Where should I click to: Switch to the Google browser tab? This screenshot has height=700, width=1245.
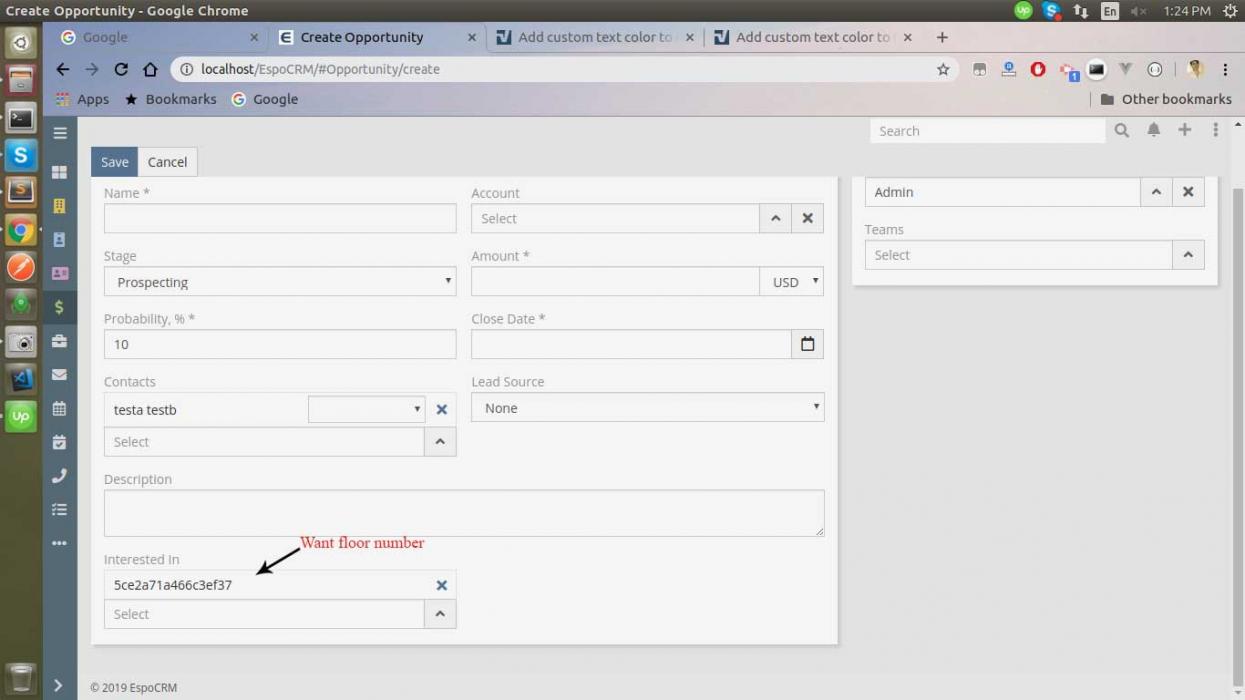pos(150,37)
